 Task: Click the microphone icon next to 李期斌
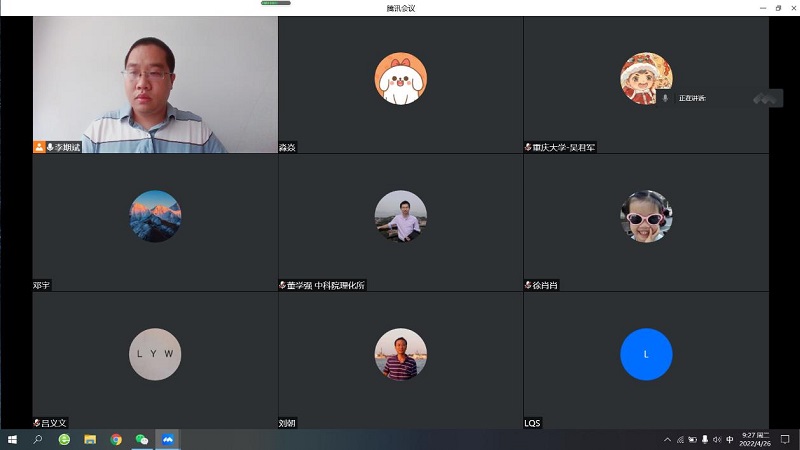[50, 147]
